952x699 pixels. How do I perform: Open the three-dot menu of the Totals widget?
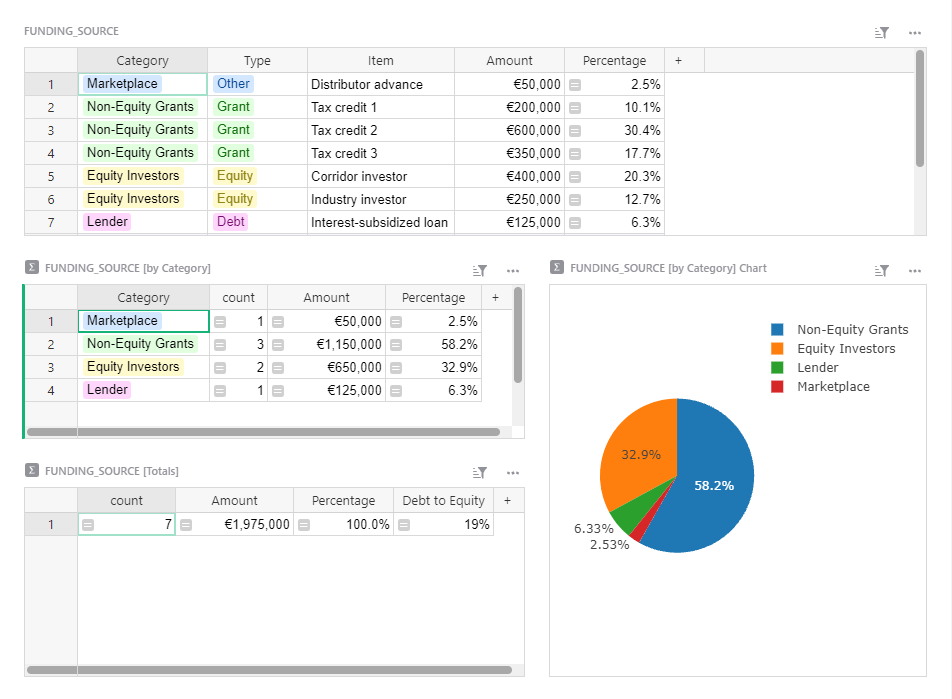pos(513,471)
